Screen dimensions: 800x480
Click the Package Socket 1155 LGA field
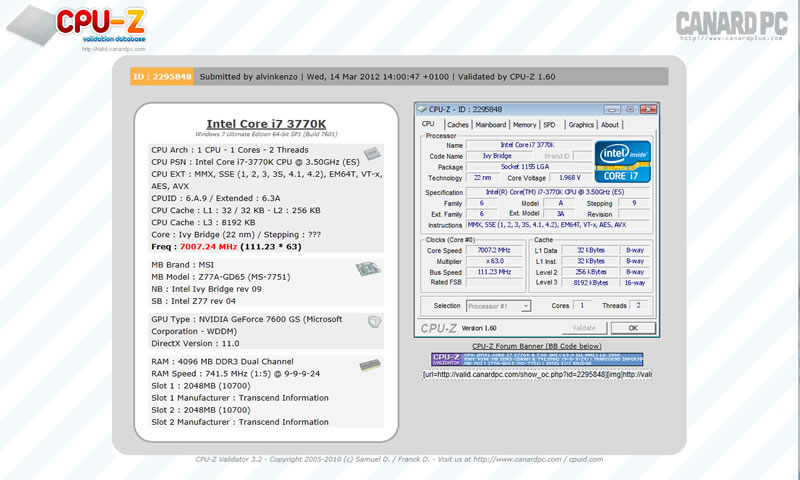[x=529, y=167]
